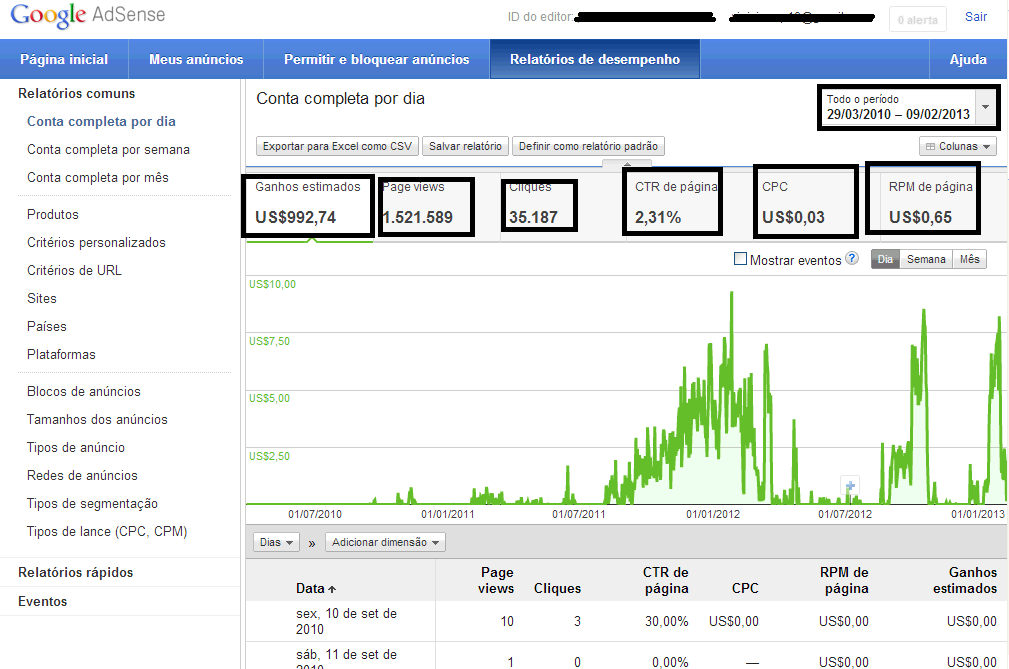
Task: Open the help icon beside Mostrar eventos
Action: (852, 259)
